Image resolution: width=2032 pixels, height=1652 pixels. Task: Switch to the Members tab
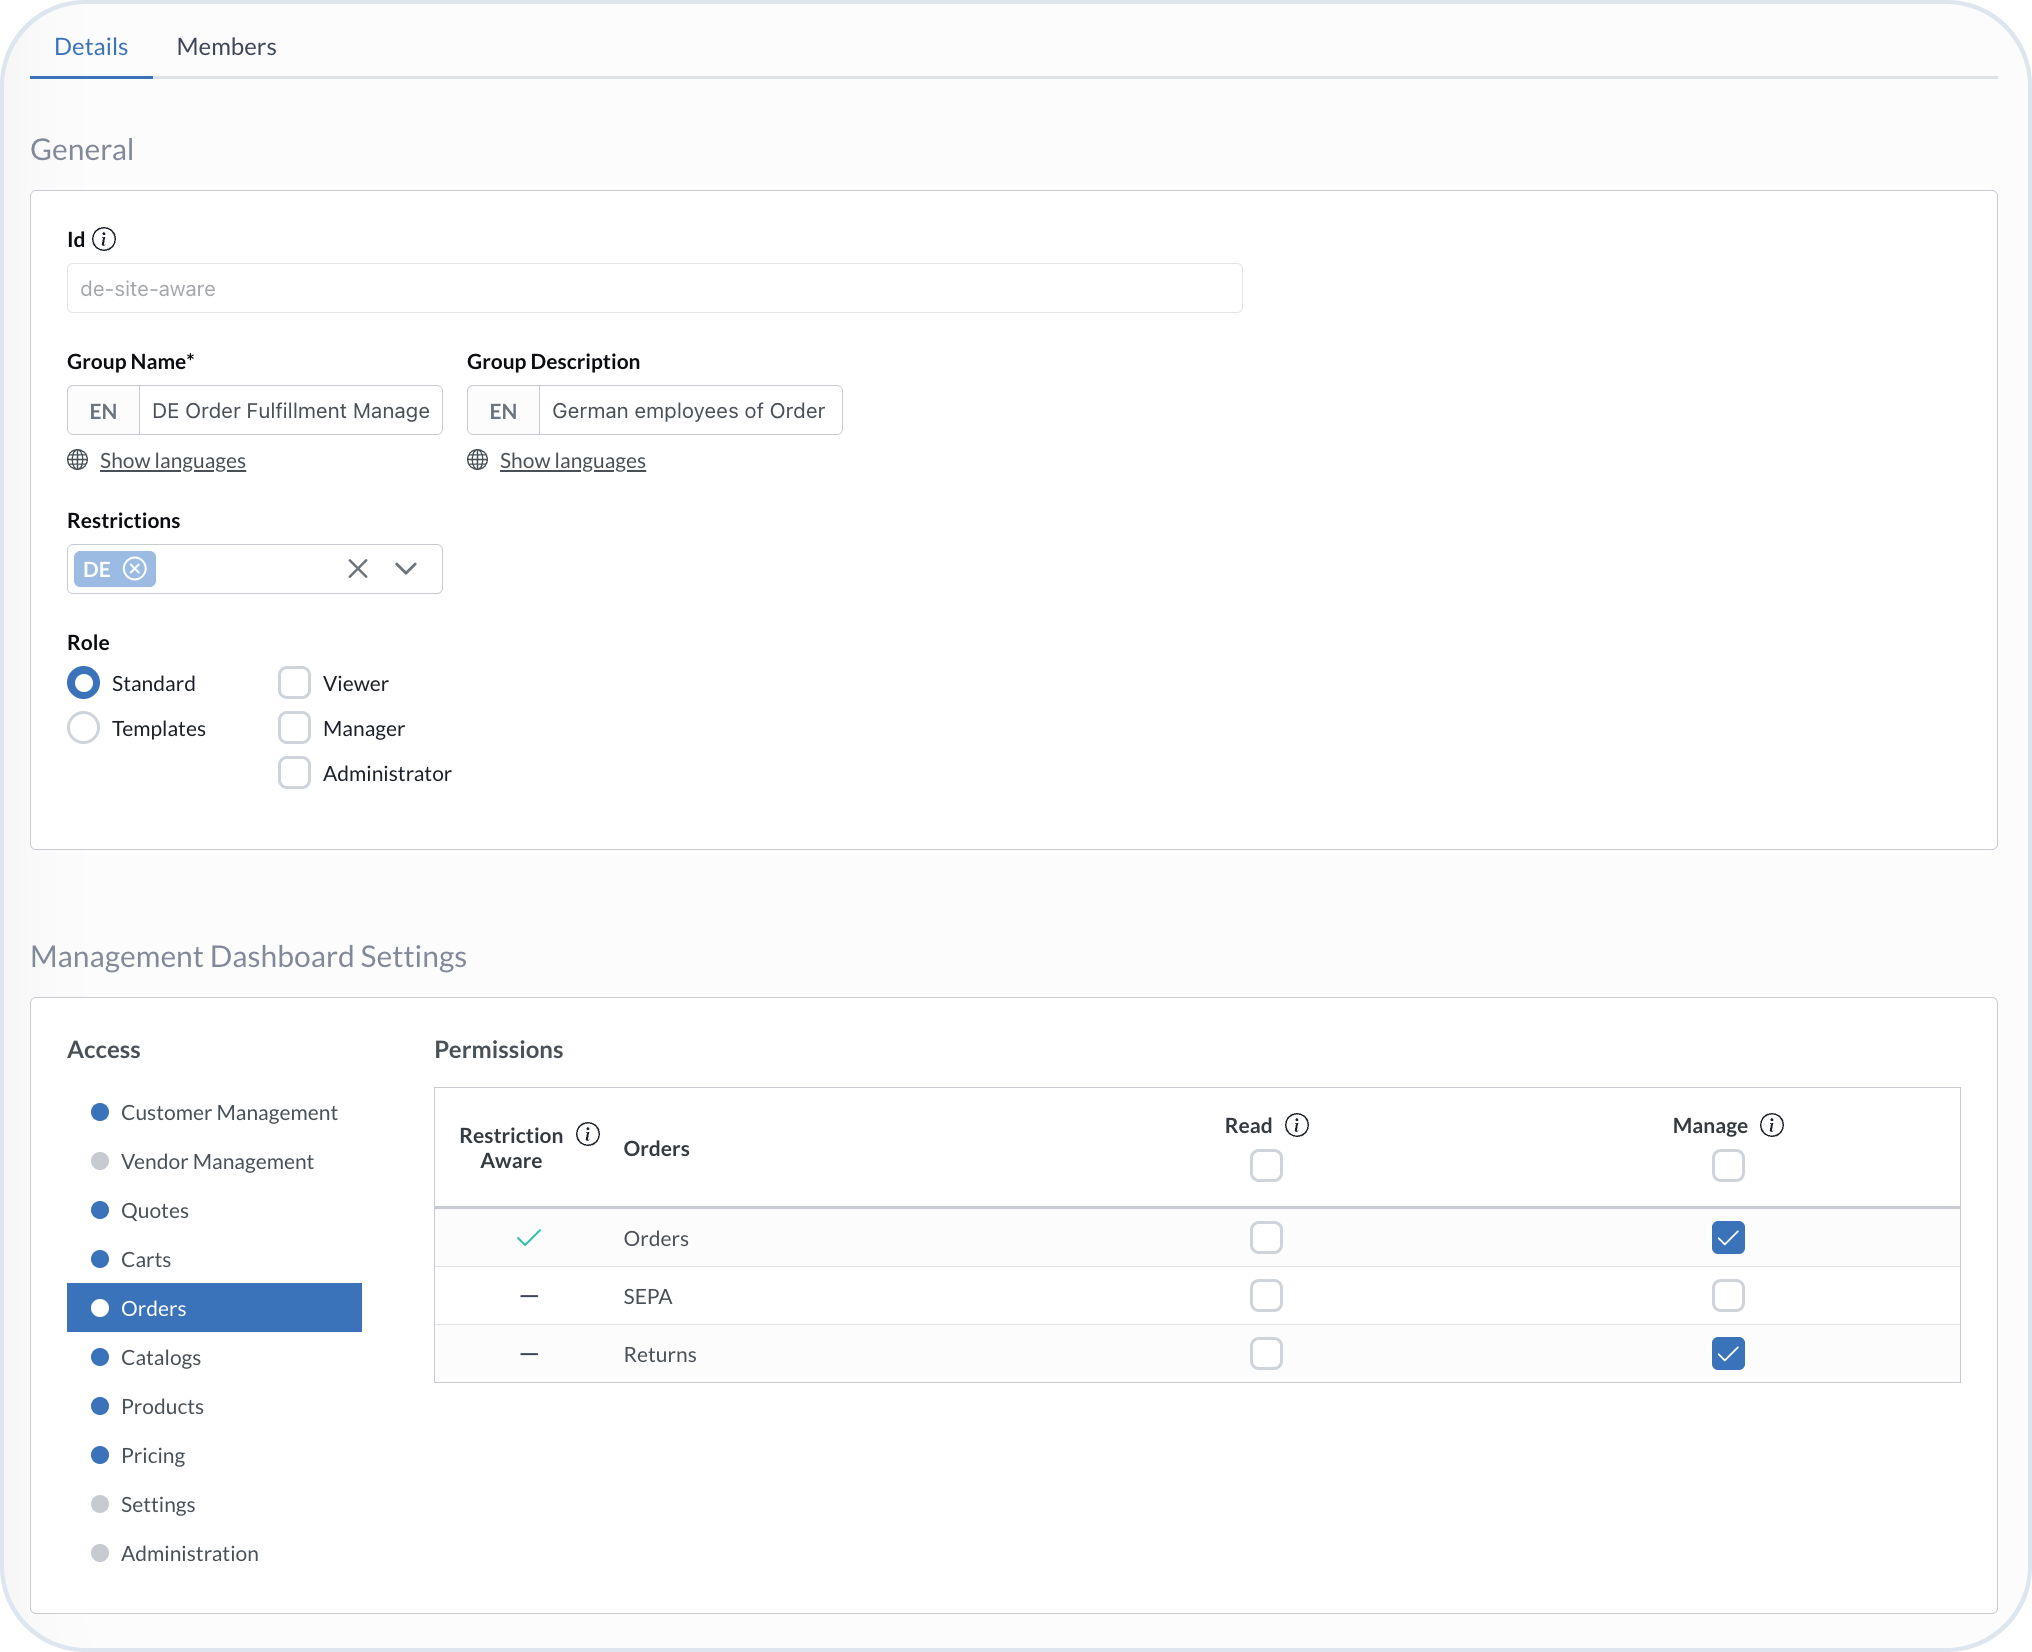tap(226, 46)
